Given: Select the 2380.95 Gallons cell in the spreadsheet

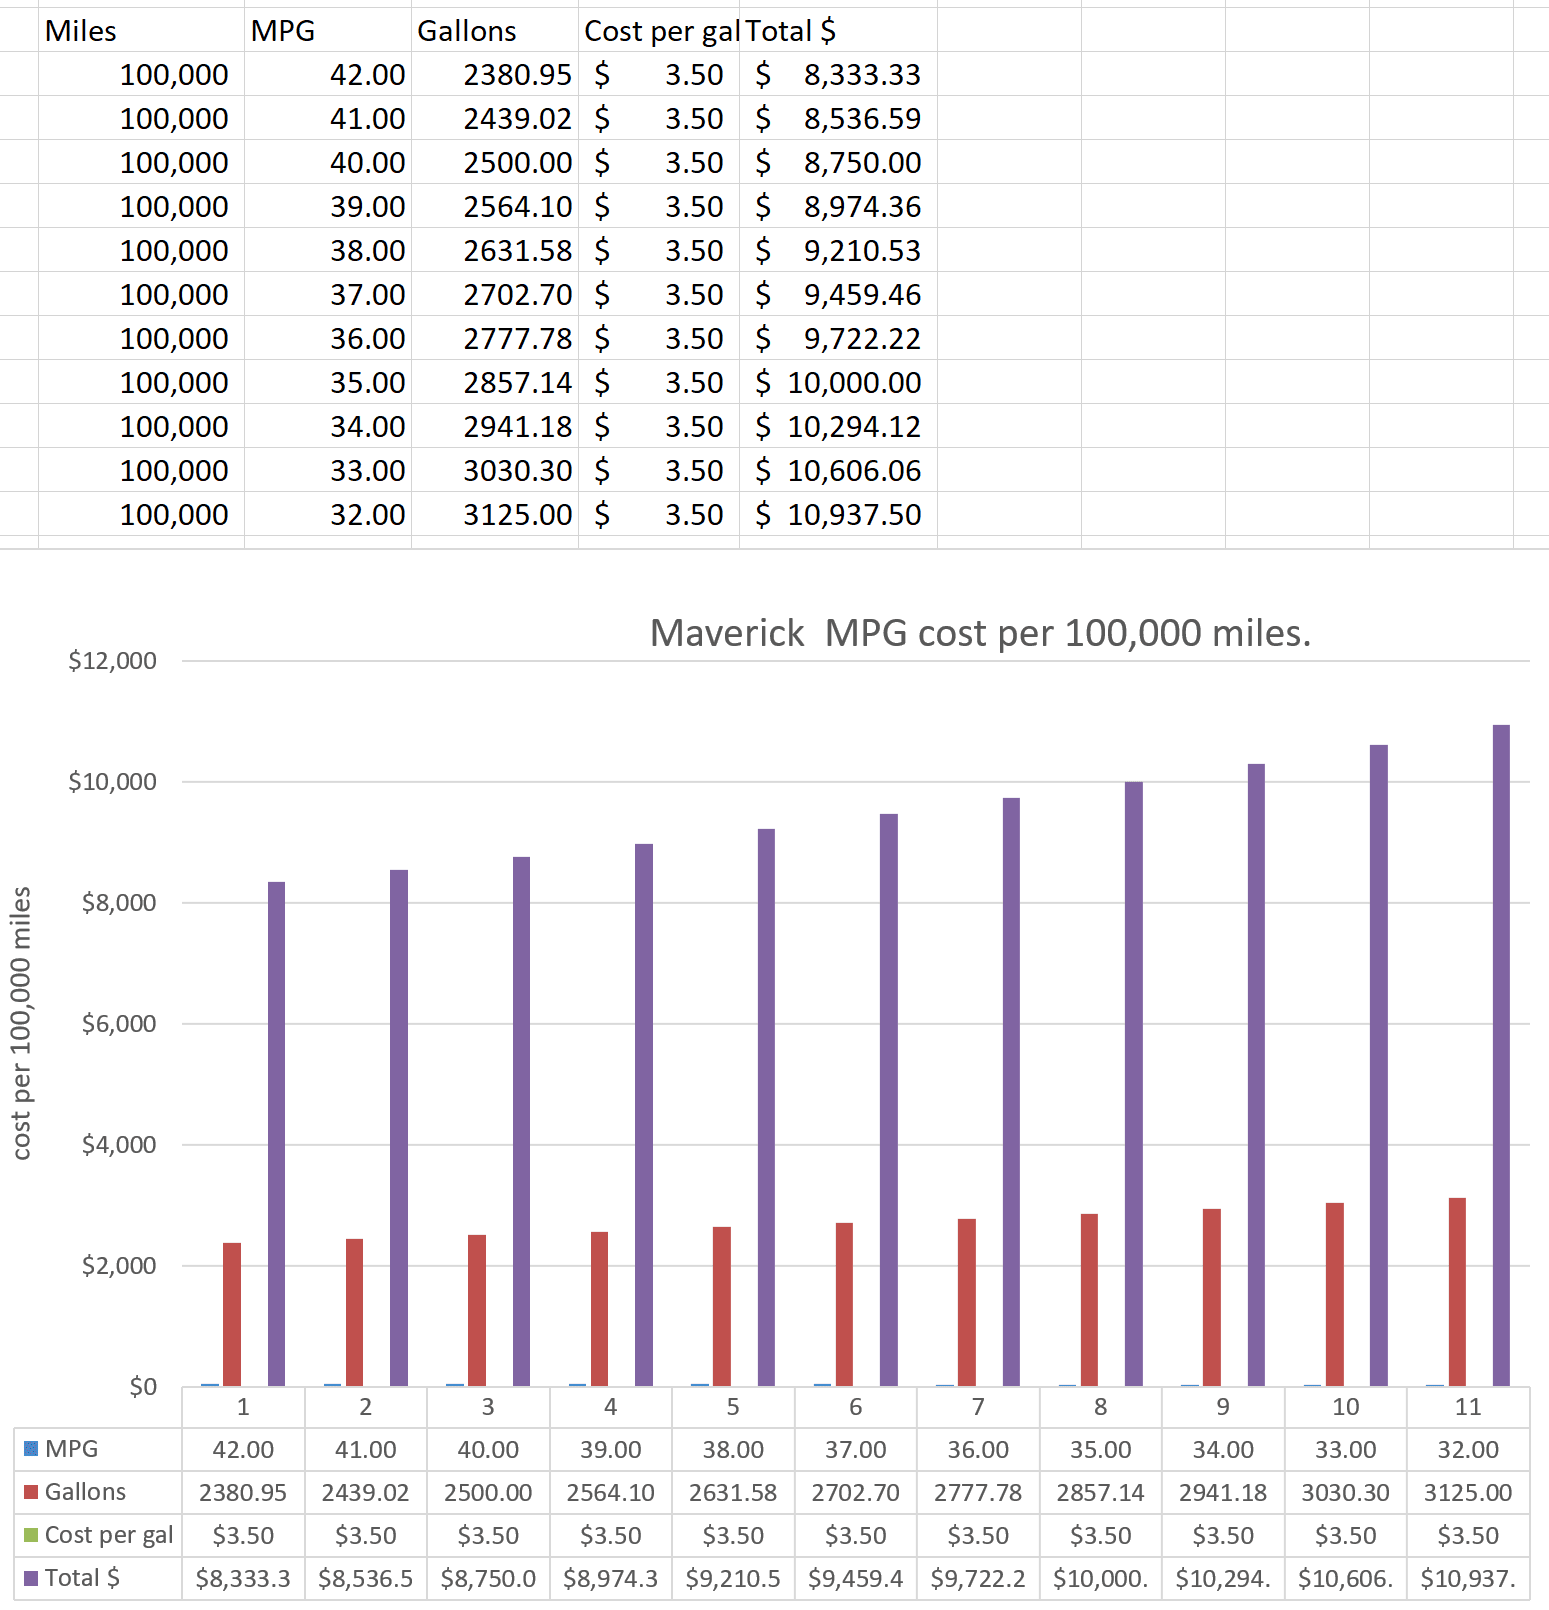Looking at the screenshot, I should pyautogui.click(x=494, y=74).
